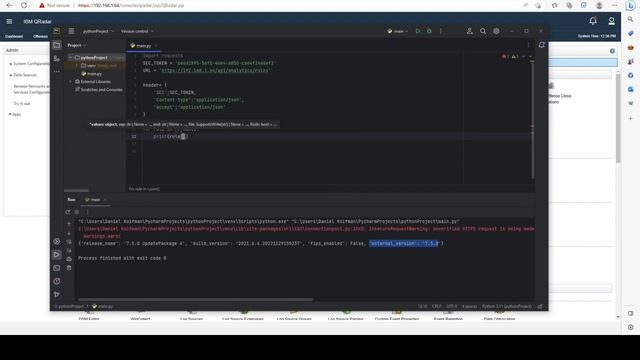Open QRadar Dashboard tab

coord(14,36)
